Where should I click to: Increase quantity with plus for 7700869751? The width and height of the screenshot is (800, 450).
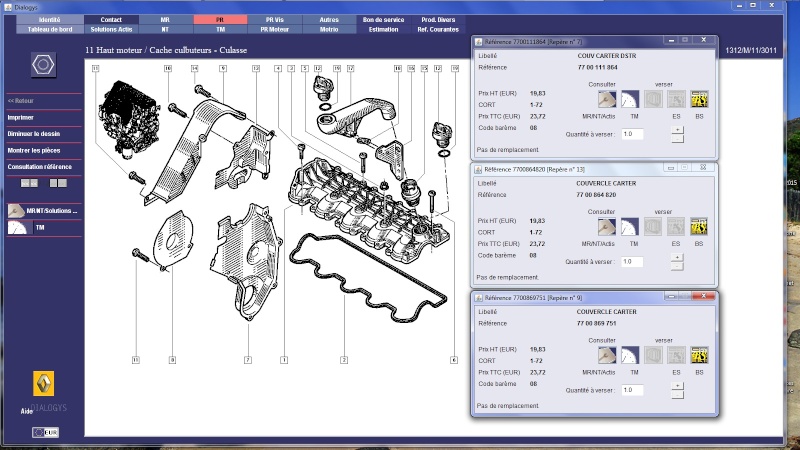pos(678,386)
